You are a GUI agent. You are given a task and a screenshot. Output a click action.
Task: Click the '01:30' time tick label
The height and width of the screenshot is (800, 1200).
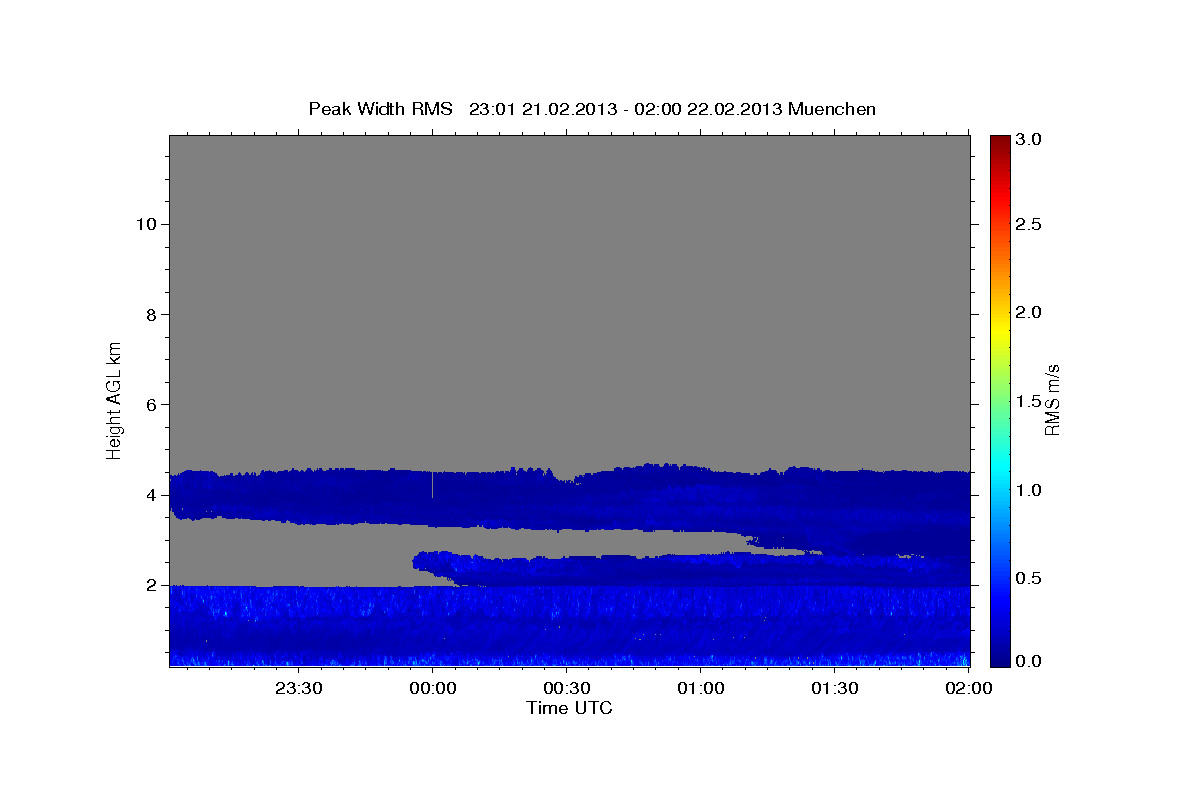835,688
